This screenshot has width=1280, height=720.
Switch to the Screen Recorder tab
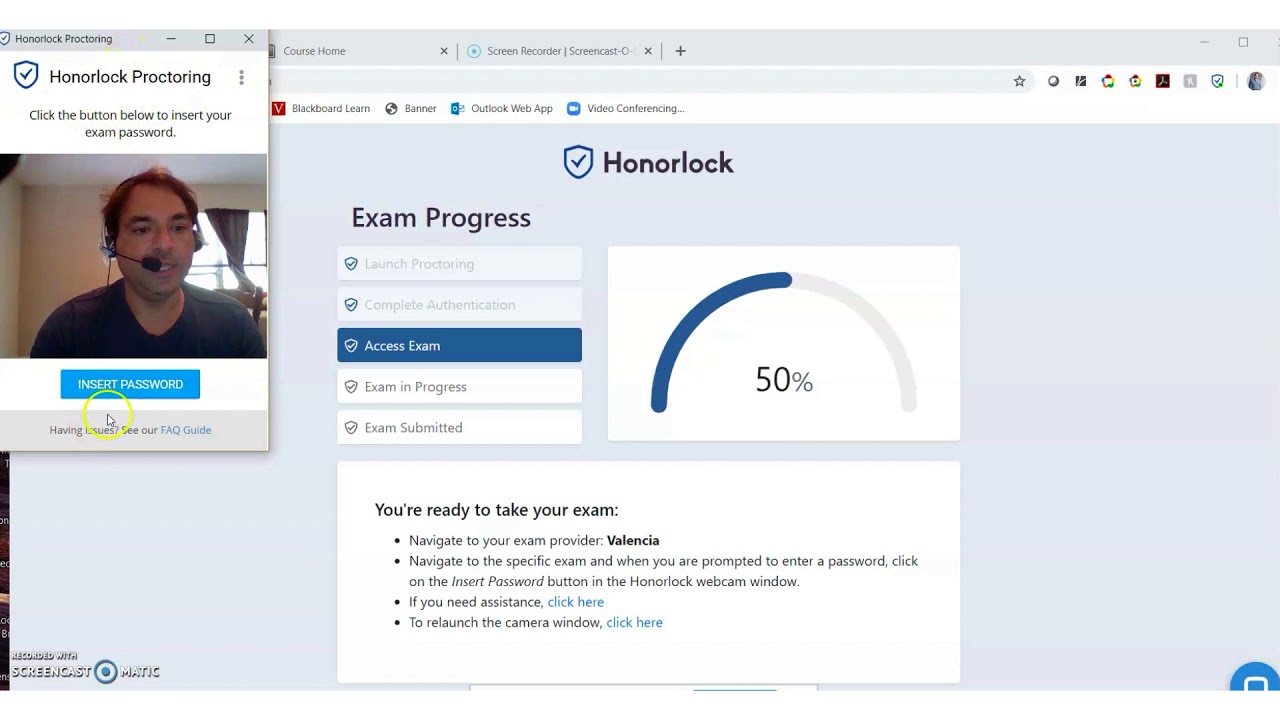pos(559,51)
